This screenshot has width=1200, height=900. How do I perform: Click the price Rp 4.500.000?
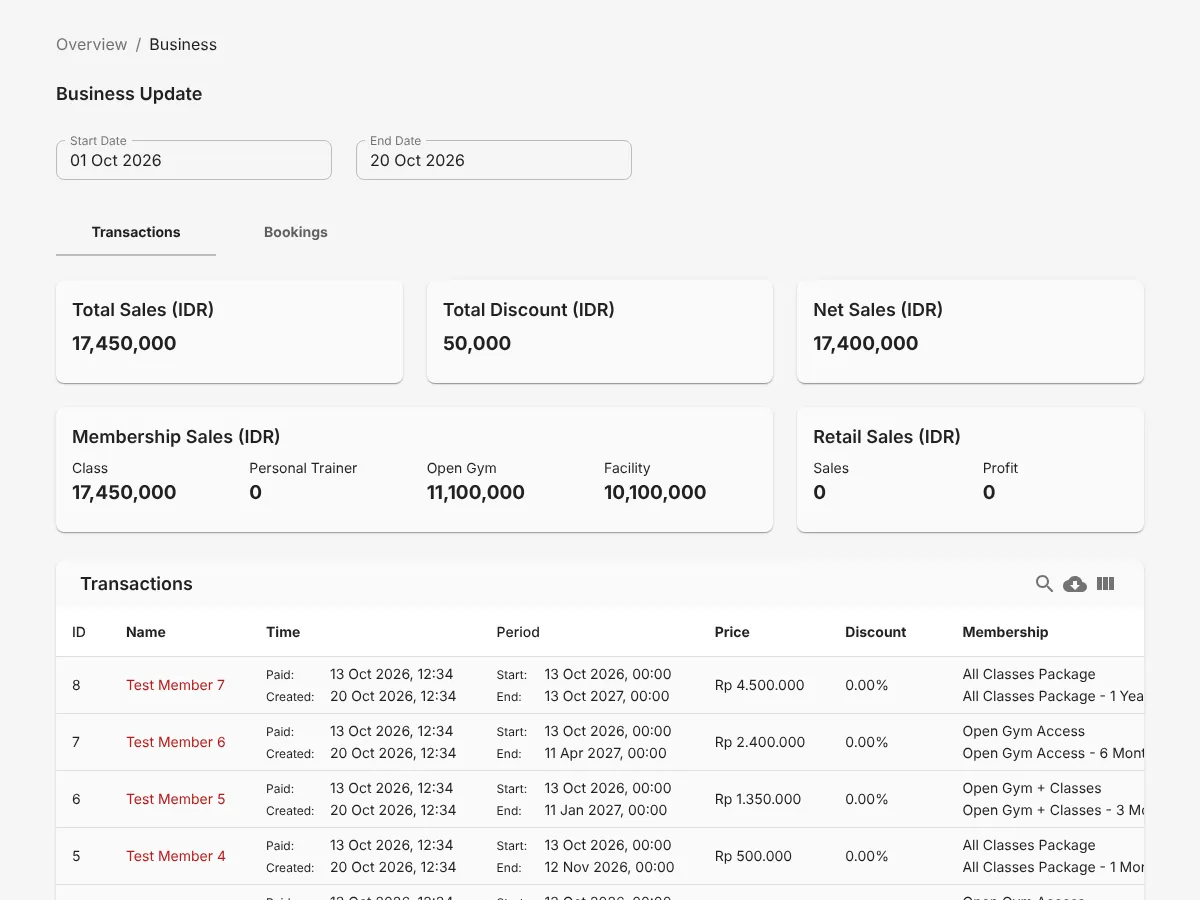click(760, 685)
